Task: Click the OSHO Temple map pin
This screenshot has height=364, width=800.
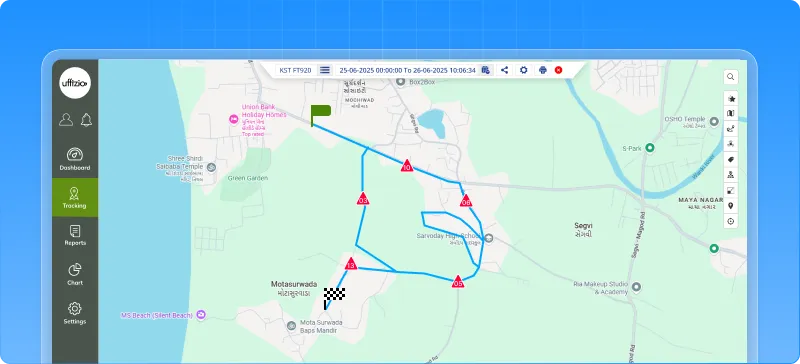Action: (715, 123)
